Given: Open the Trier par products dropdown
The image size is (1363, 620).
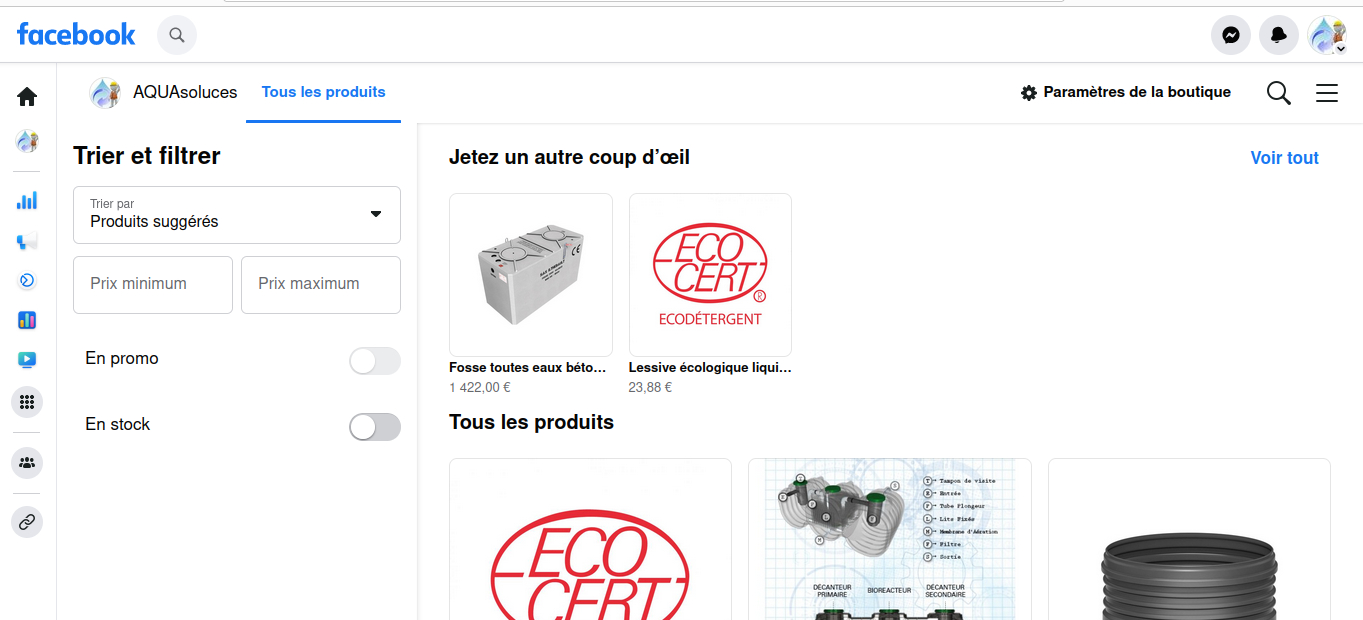Looking at the screenshot, I should click(236, 214).
